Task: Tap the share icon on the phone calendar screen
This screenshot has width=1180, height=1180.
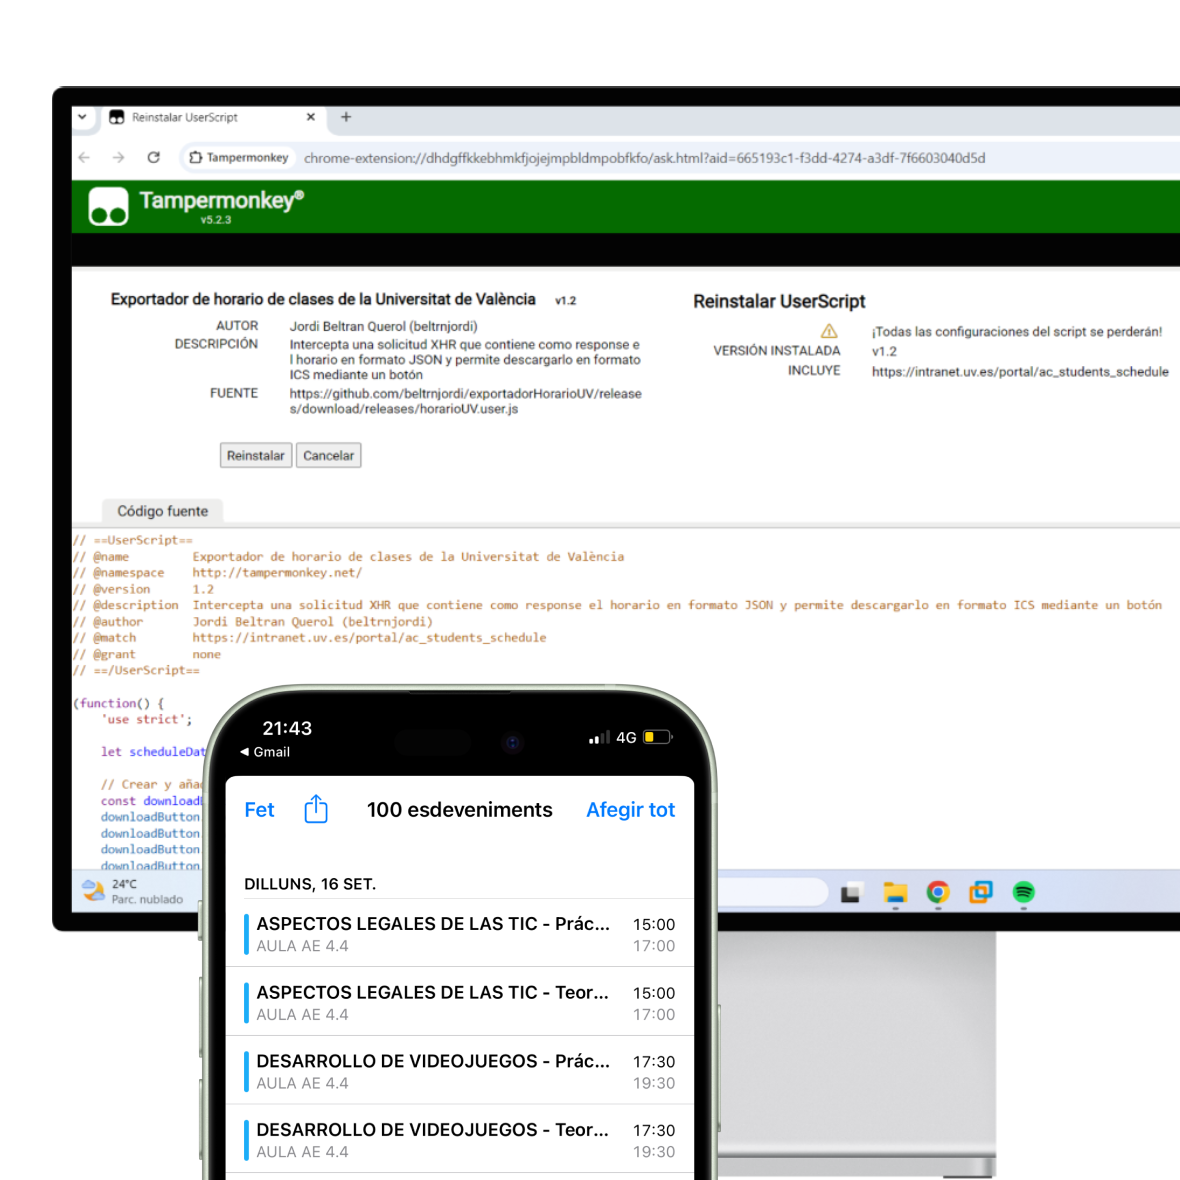Action: tap(316, 809)
